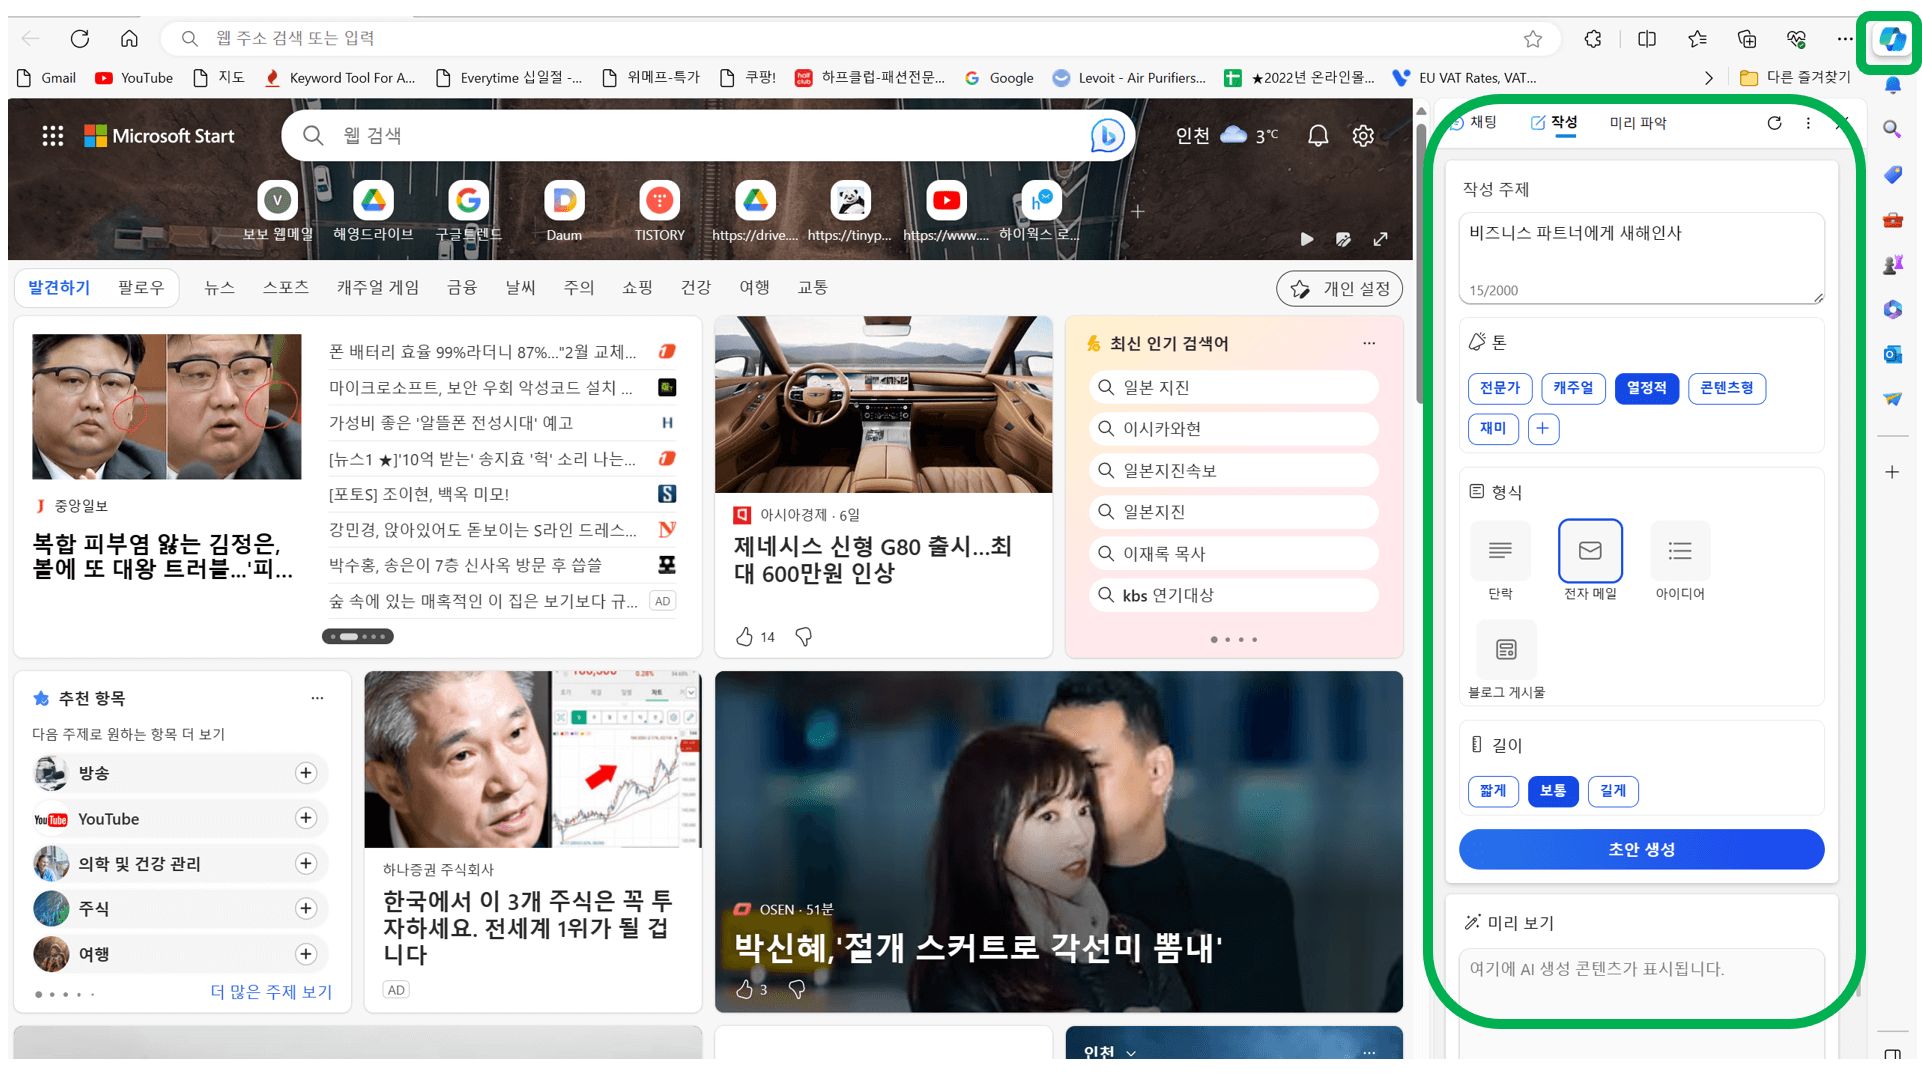This screenshot has height=1084, width=1922.
Task: Open Microsoft Start app launcher grid
Action: (x=52, y=136)
